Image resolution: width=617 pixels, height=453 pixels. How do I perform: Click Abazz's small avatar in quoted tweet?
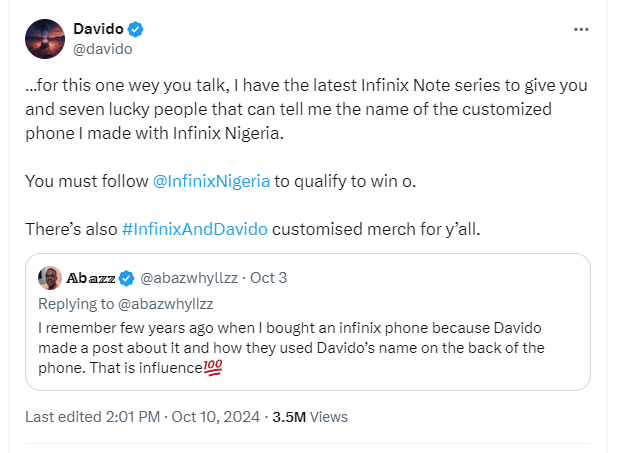pyautogui.click(x=49, y=277)
